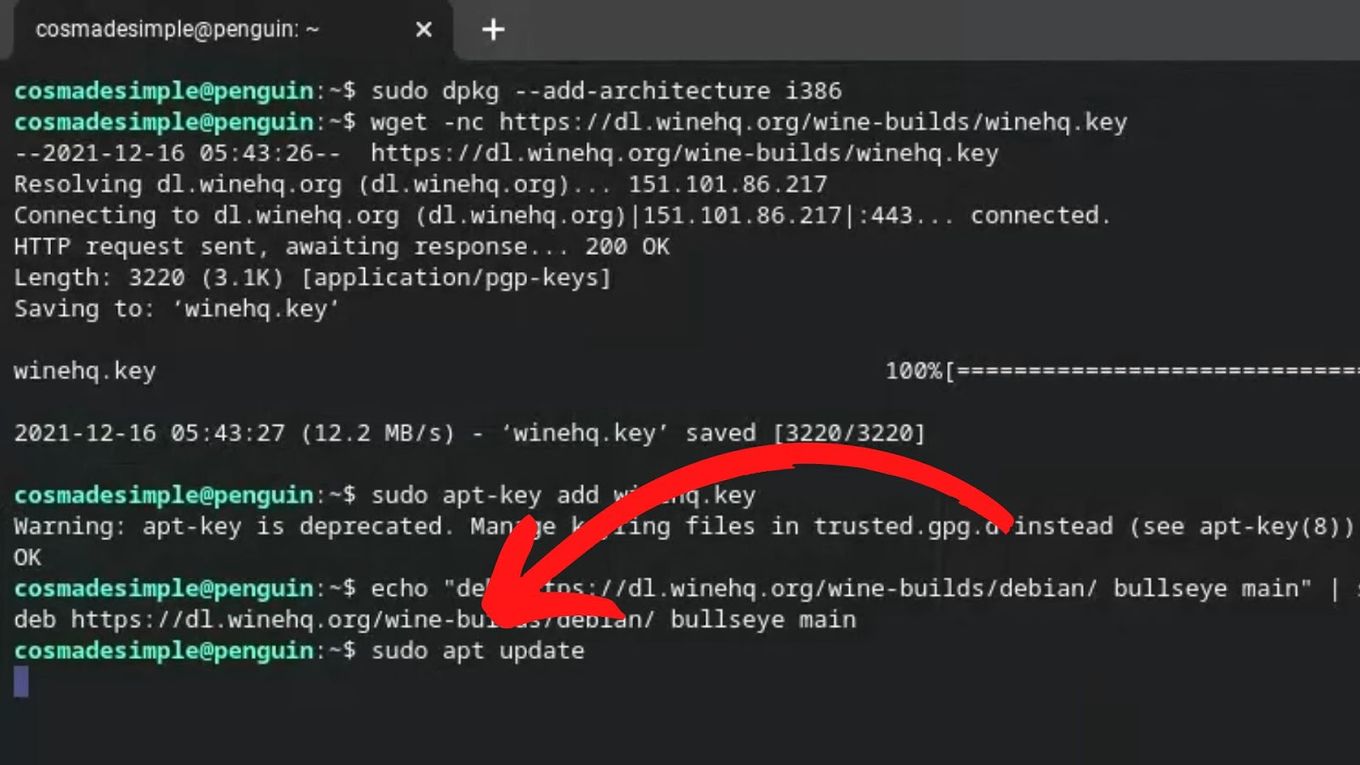The height and width of the screenshot is (765, 1360).
Task: Click the 'sudo apt-key add' command line
Action: coord(385,495)
